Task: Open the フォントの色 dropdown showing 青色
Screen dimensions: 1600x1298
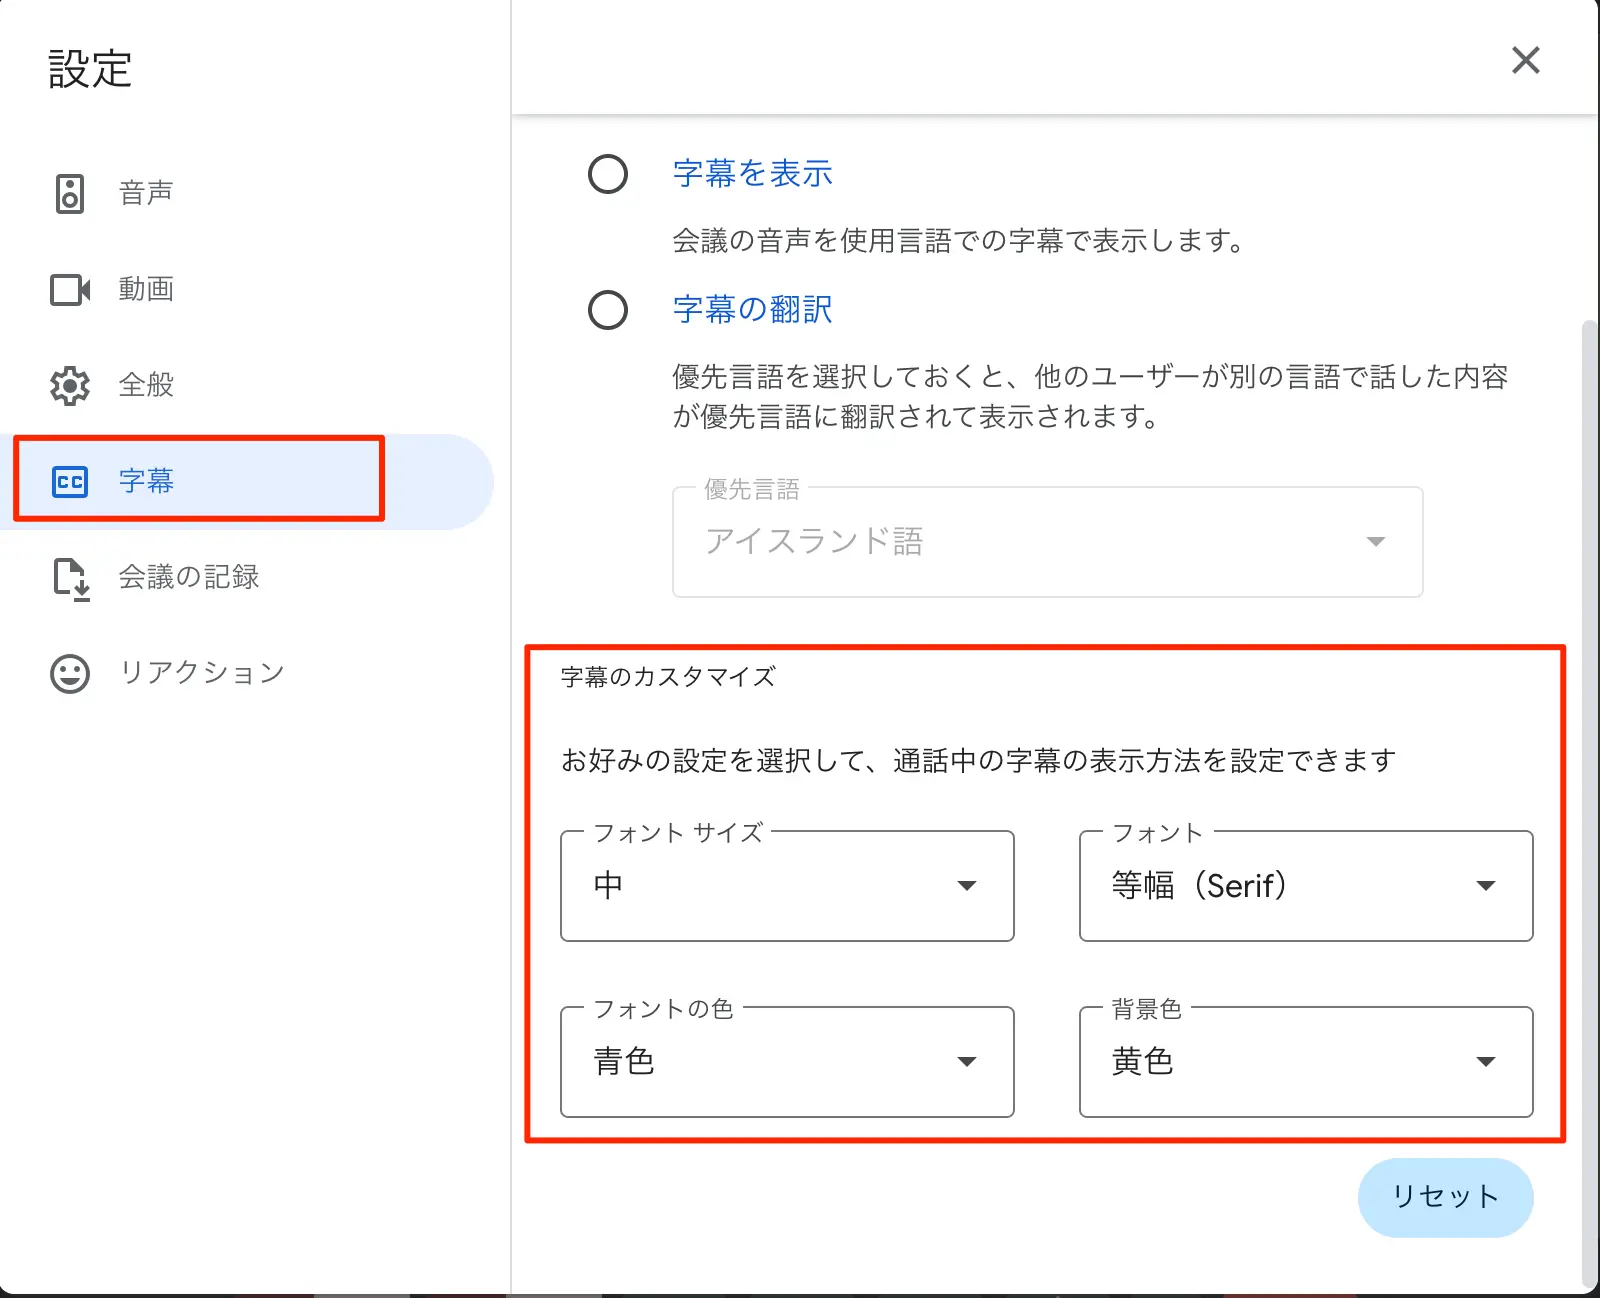Action: [x=787, y=1062]
